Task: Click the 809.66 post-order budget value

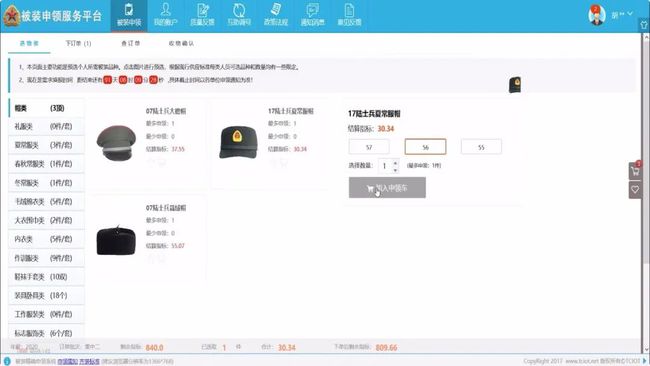Action: coord(386,347)
